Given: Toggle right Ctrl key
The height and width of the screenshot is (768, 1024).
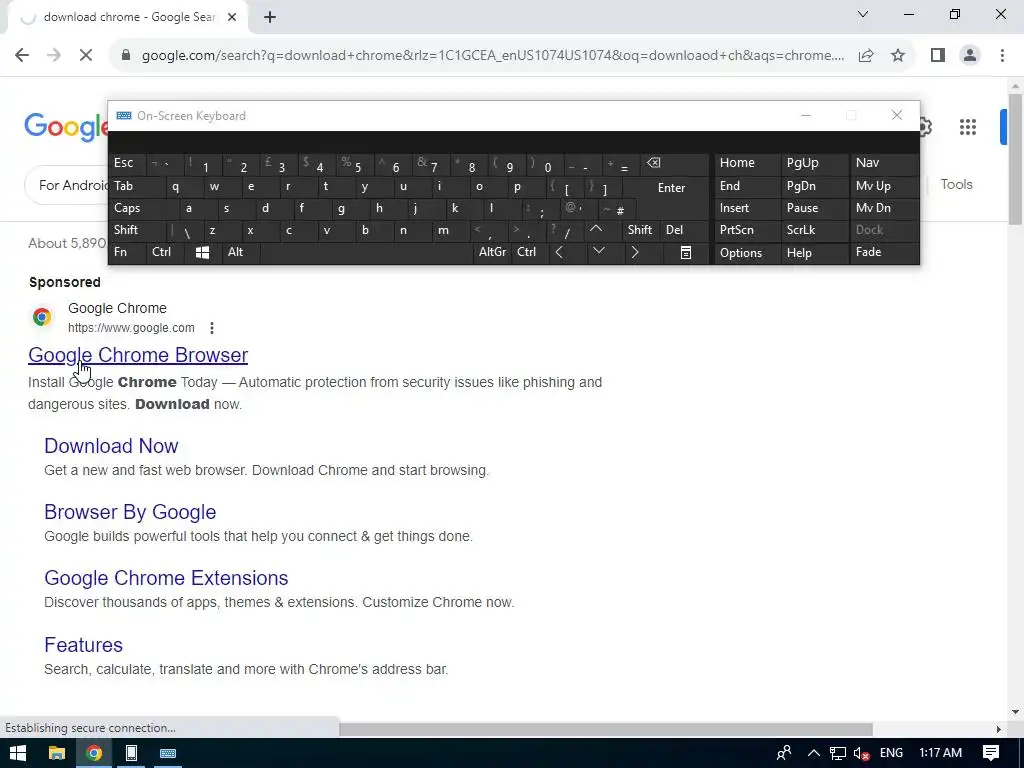Looking at the screenshot, I should (529, 252).
